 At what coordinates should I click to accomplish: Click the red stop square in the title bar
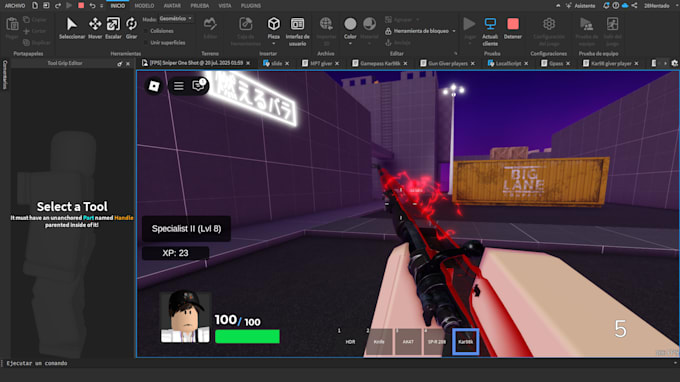[81, 6]
